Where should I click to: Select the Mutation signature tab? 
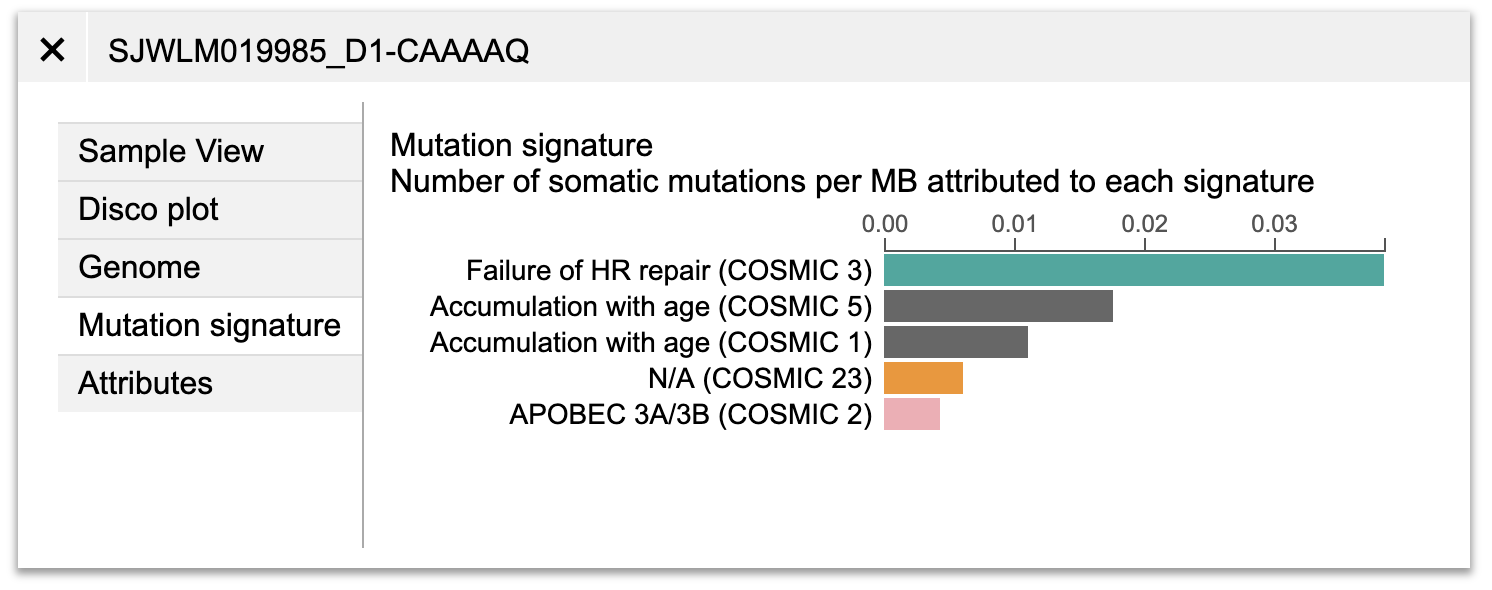point(210,326)
